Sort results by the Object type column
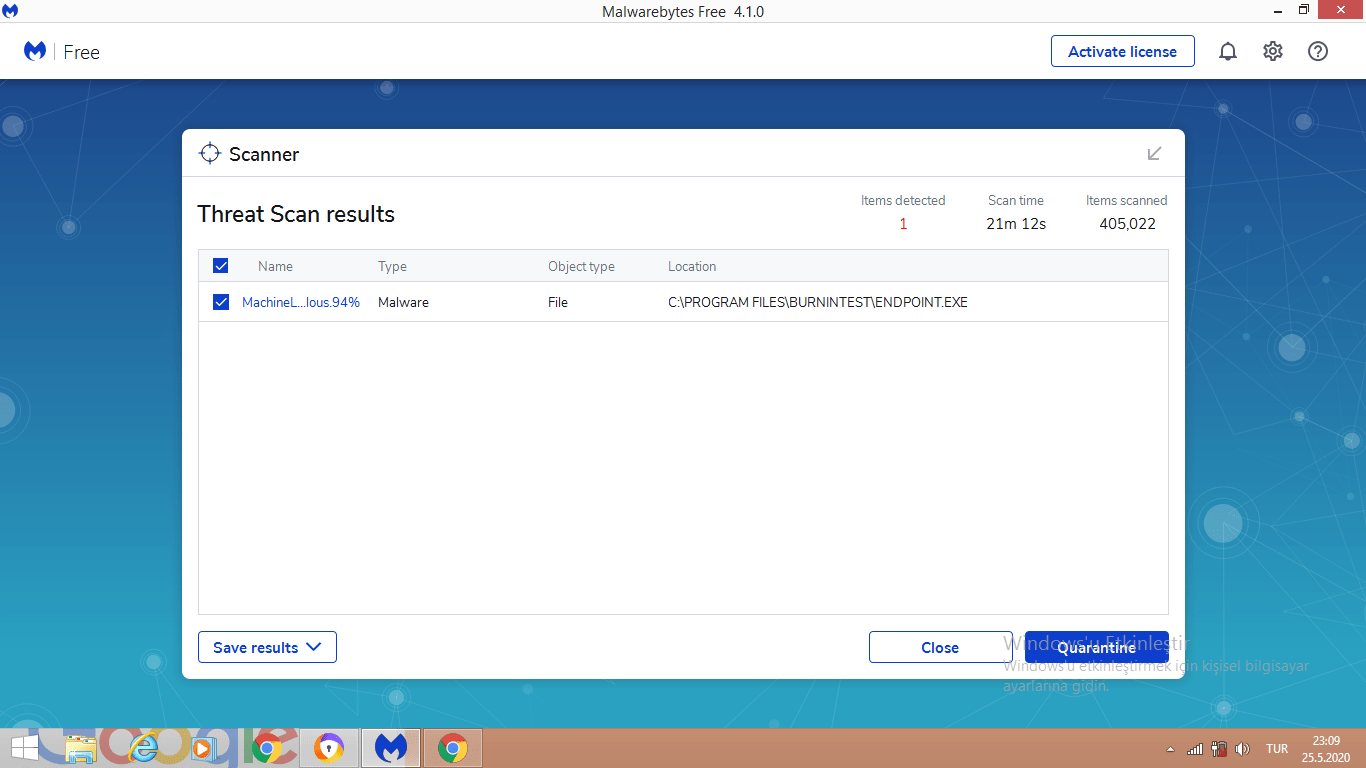1366x768 pixels. tap(581, 267)
